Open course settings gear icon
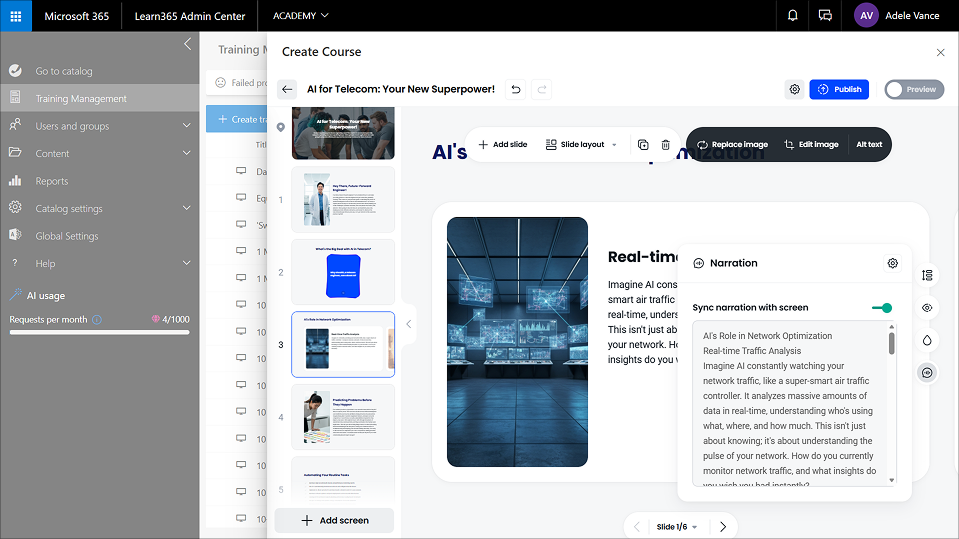 click(x=795, y=89)
